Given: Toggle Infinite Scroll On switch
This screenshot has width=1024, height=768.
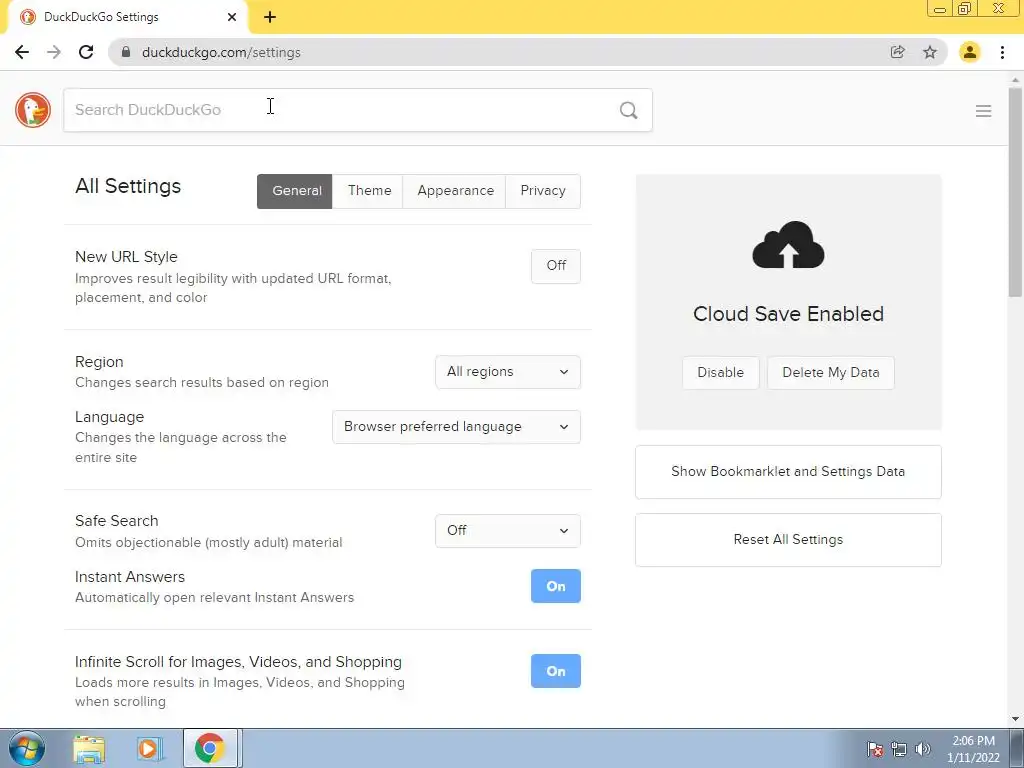Looking at the screenshot, I should (556, 671).
